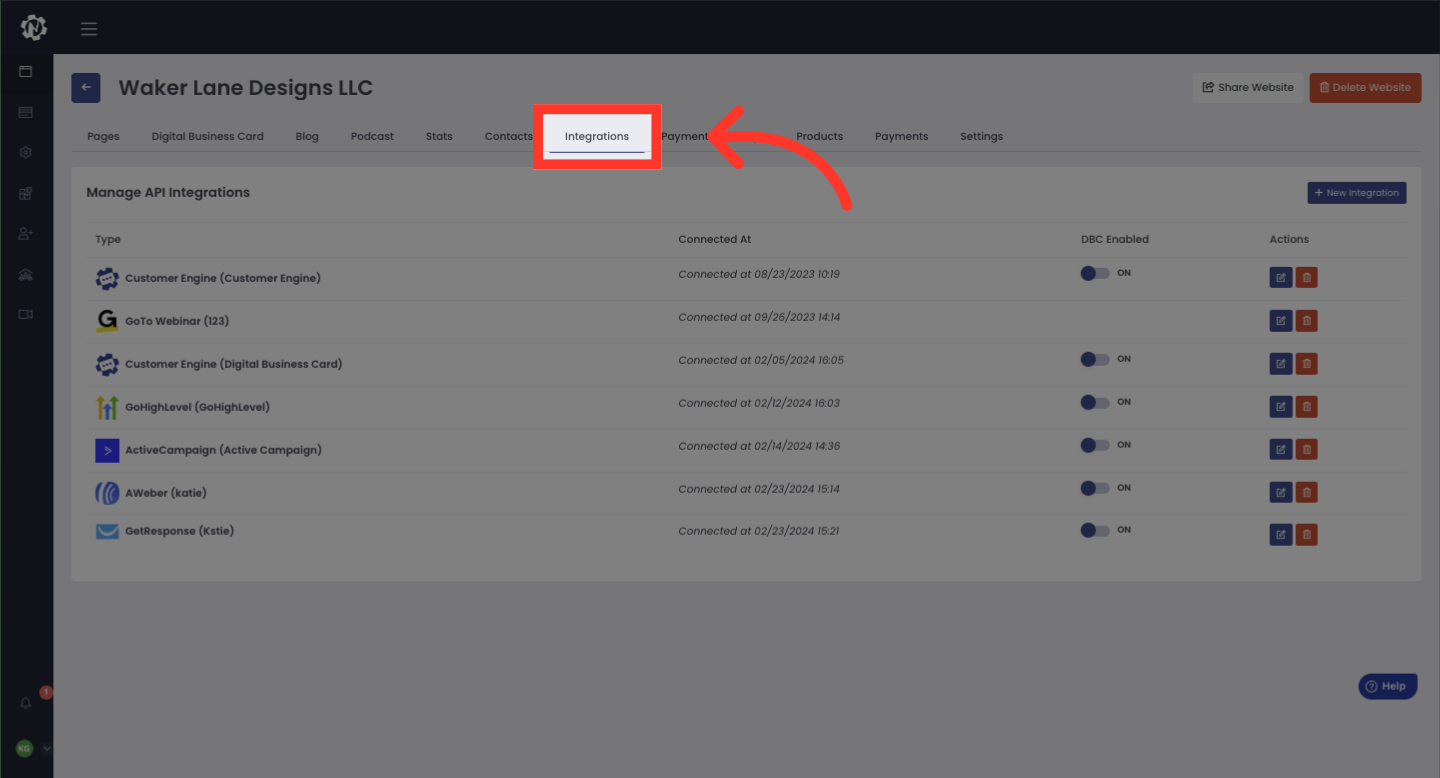The image size is (1440, 778).
Task: Click 'Connected at 09/26/2023 14:14' text
Action: (759, 317)
